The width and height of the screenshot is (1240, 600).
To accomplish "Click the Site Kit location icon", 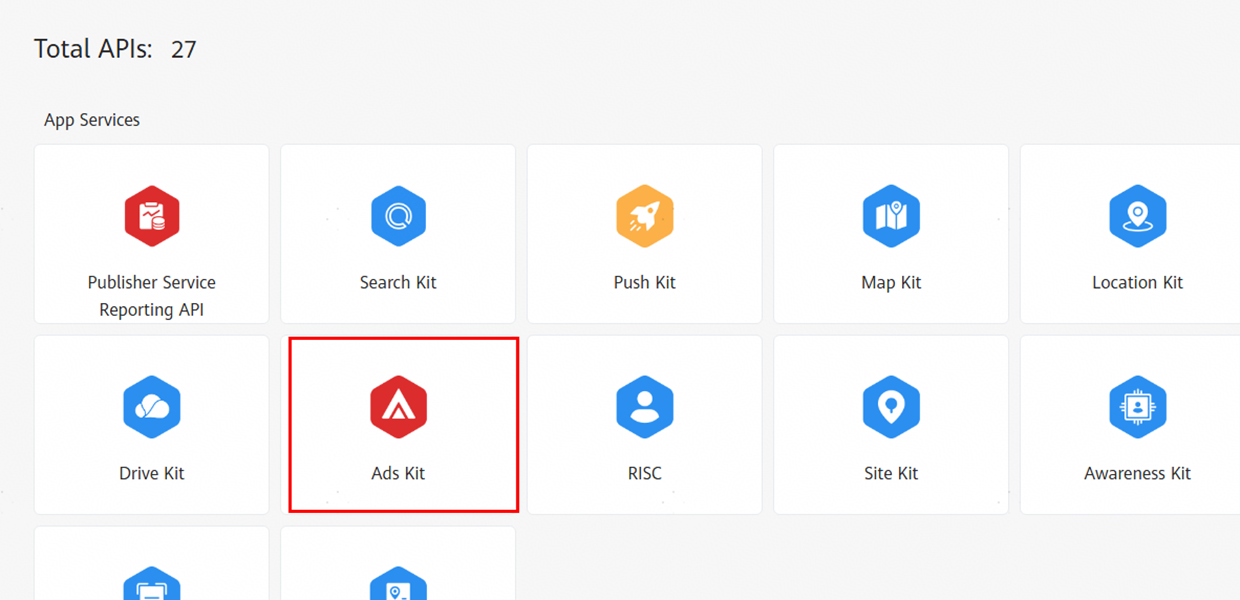I will pyautogui.click(x=891, y=407).
